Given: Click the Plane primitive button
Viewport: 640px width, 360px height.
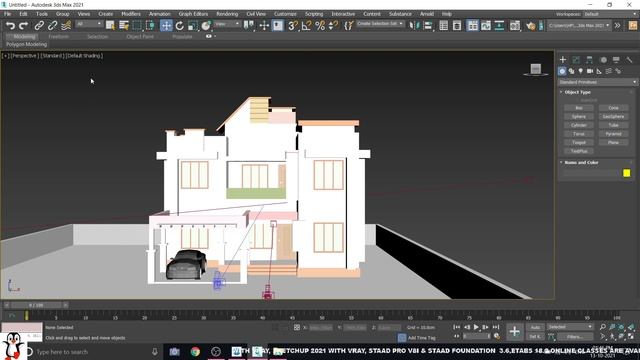Looking at the screenshot, I should [x=613, y=142].
